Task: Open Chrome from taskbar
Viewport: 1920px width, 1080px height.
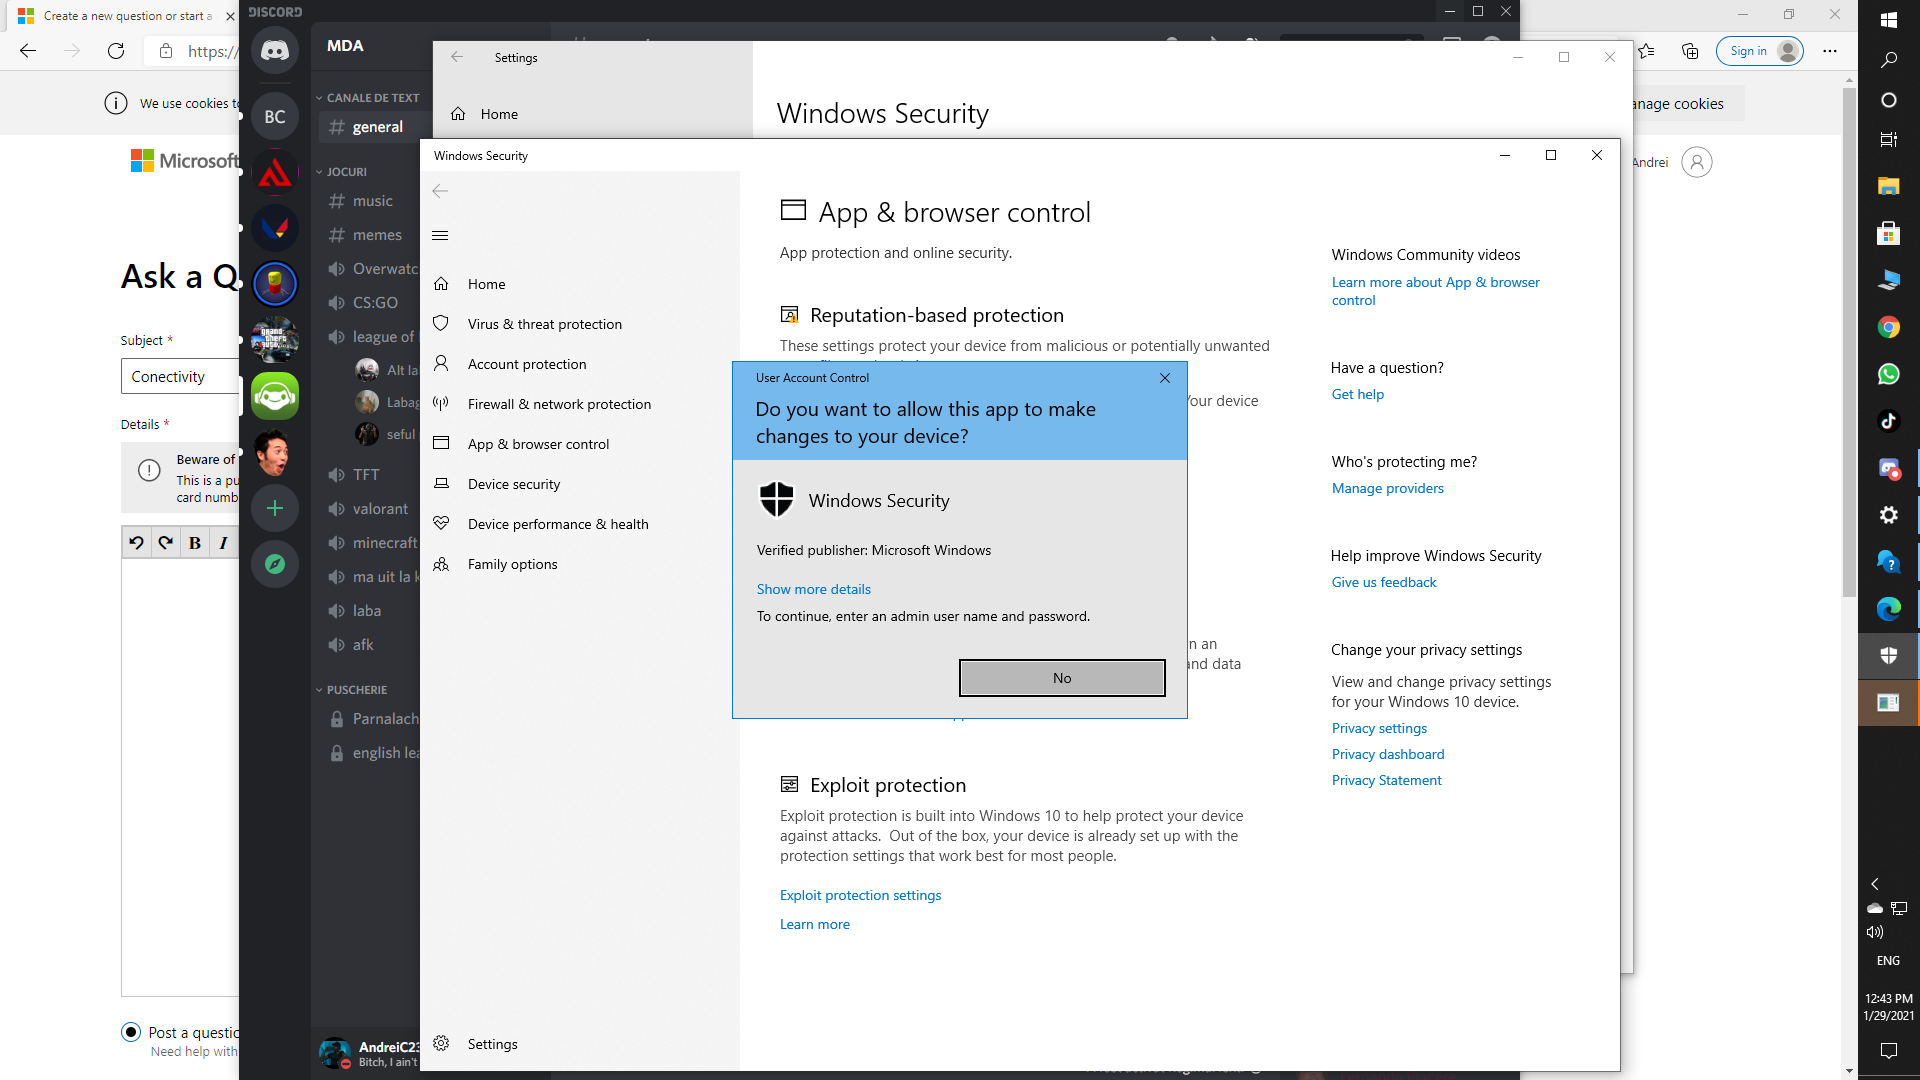Action: coord(1889,327)
